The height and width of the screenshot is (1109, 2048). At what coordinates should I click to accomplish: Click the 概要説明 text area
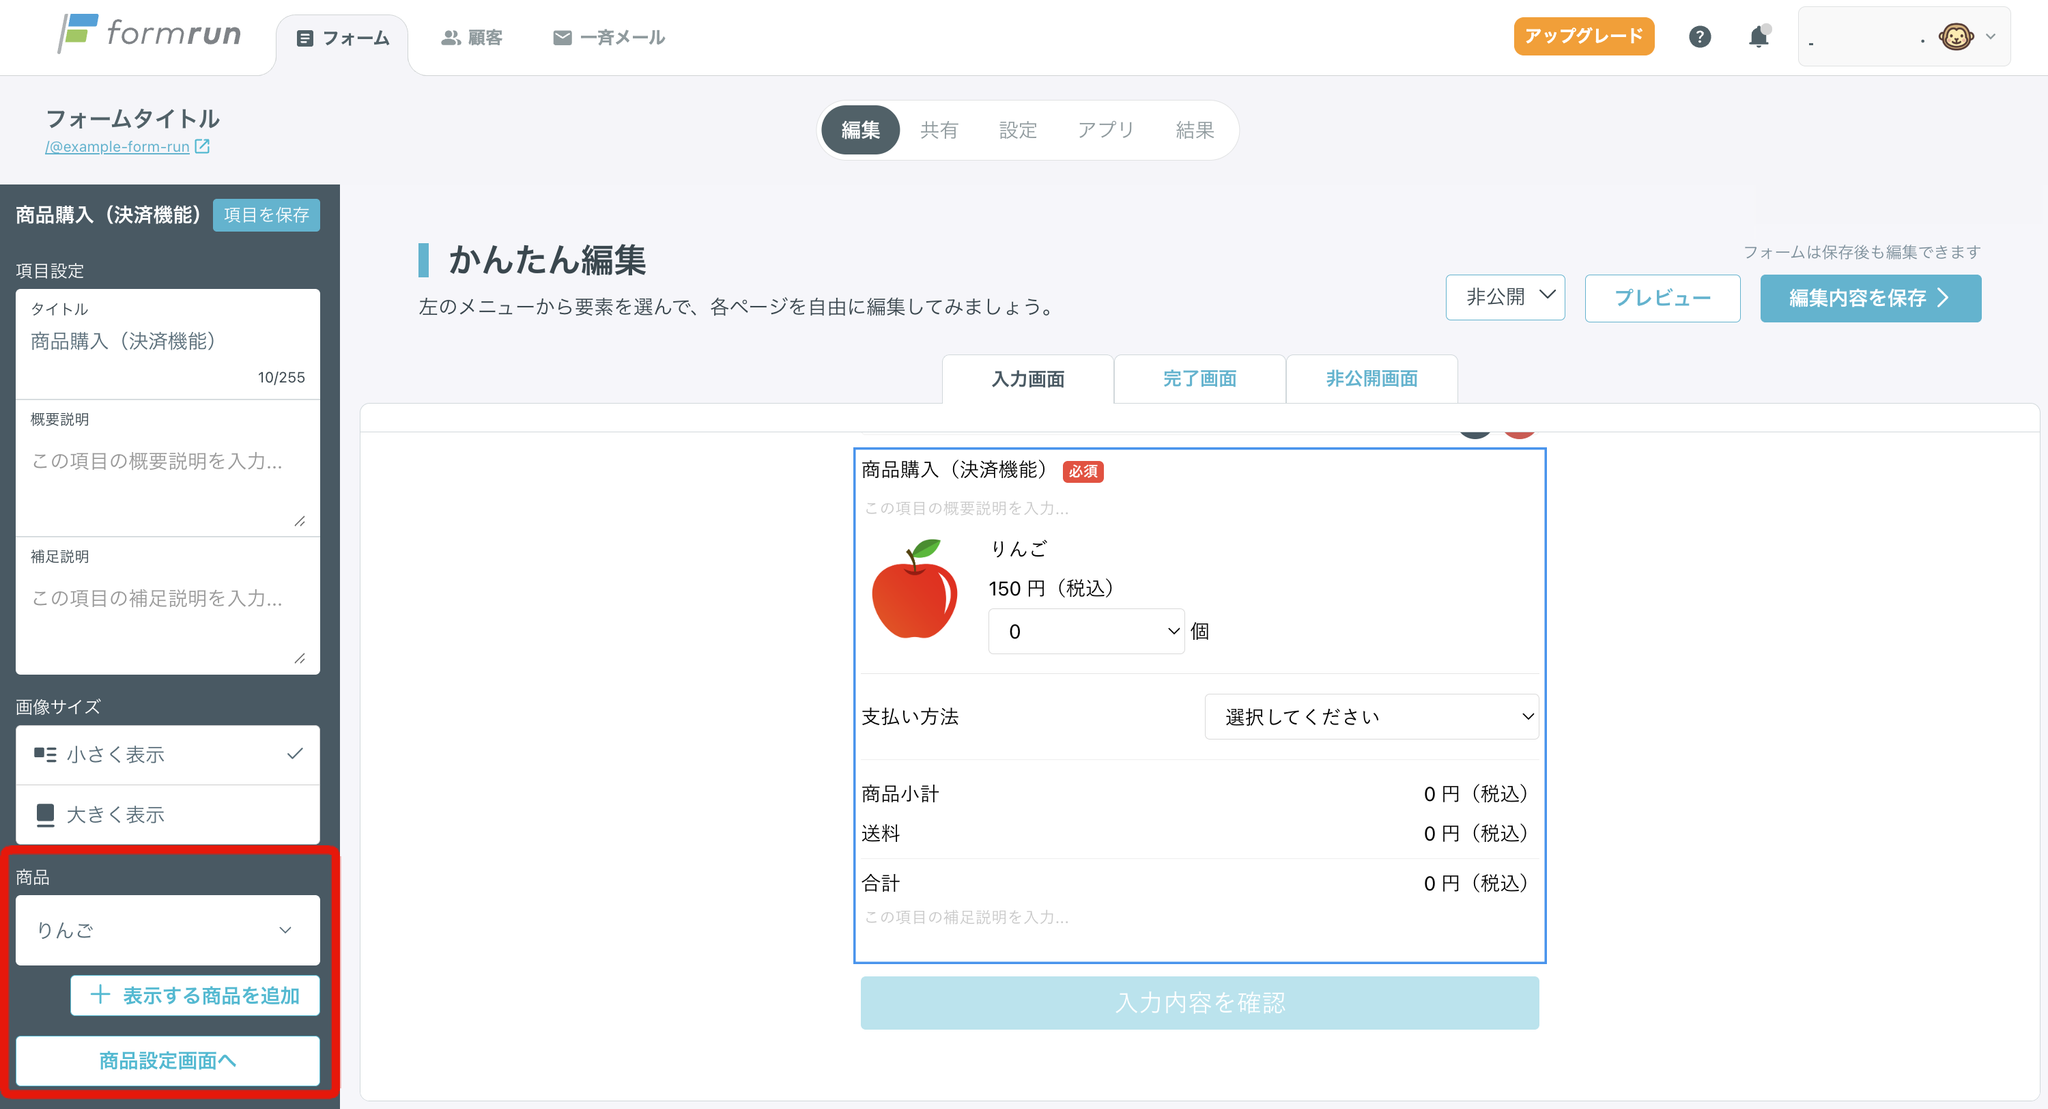pyautogui.click(x=168, y=480)
